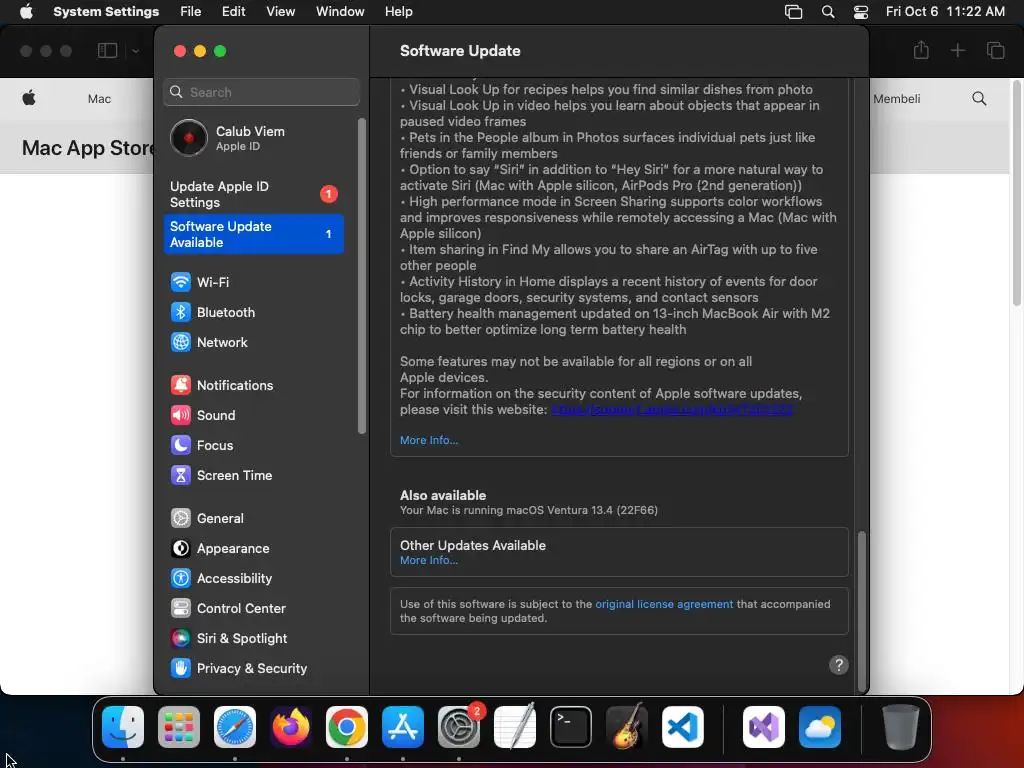Viewport: 1024px width, 768px height.
Task: Open Finder from the Dock
Action: (x=123, y=727)
